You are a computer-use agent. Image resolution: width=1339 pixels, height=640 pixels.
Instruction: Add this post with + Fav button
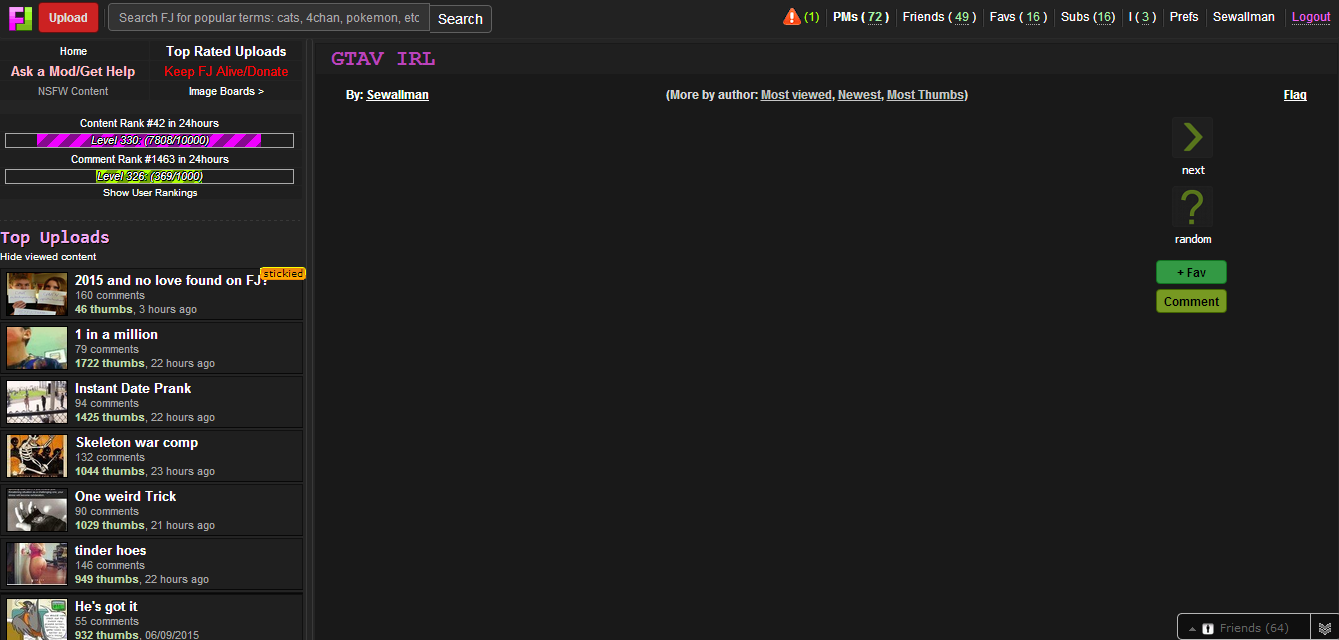click(x=1191, y=272)
